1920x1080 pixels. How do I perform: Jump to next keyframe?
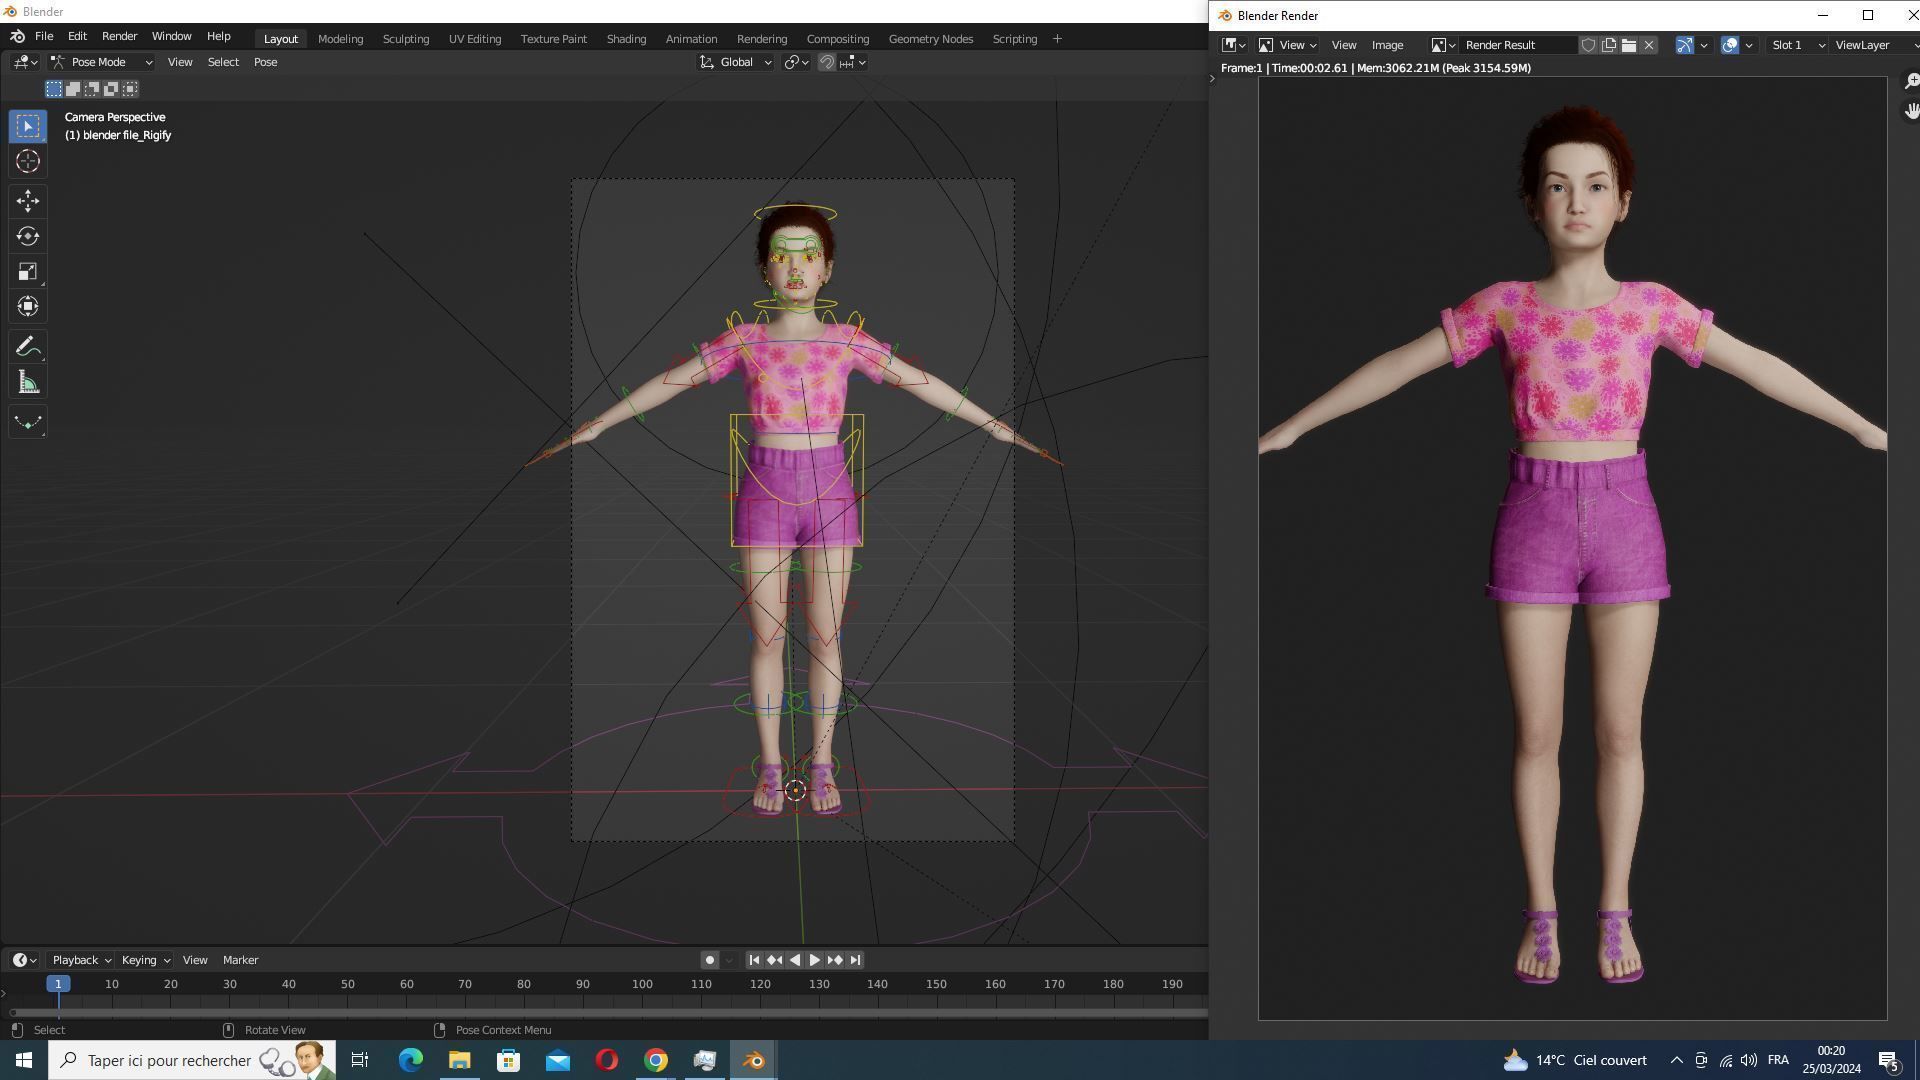tap(834, 960)
